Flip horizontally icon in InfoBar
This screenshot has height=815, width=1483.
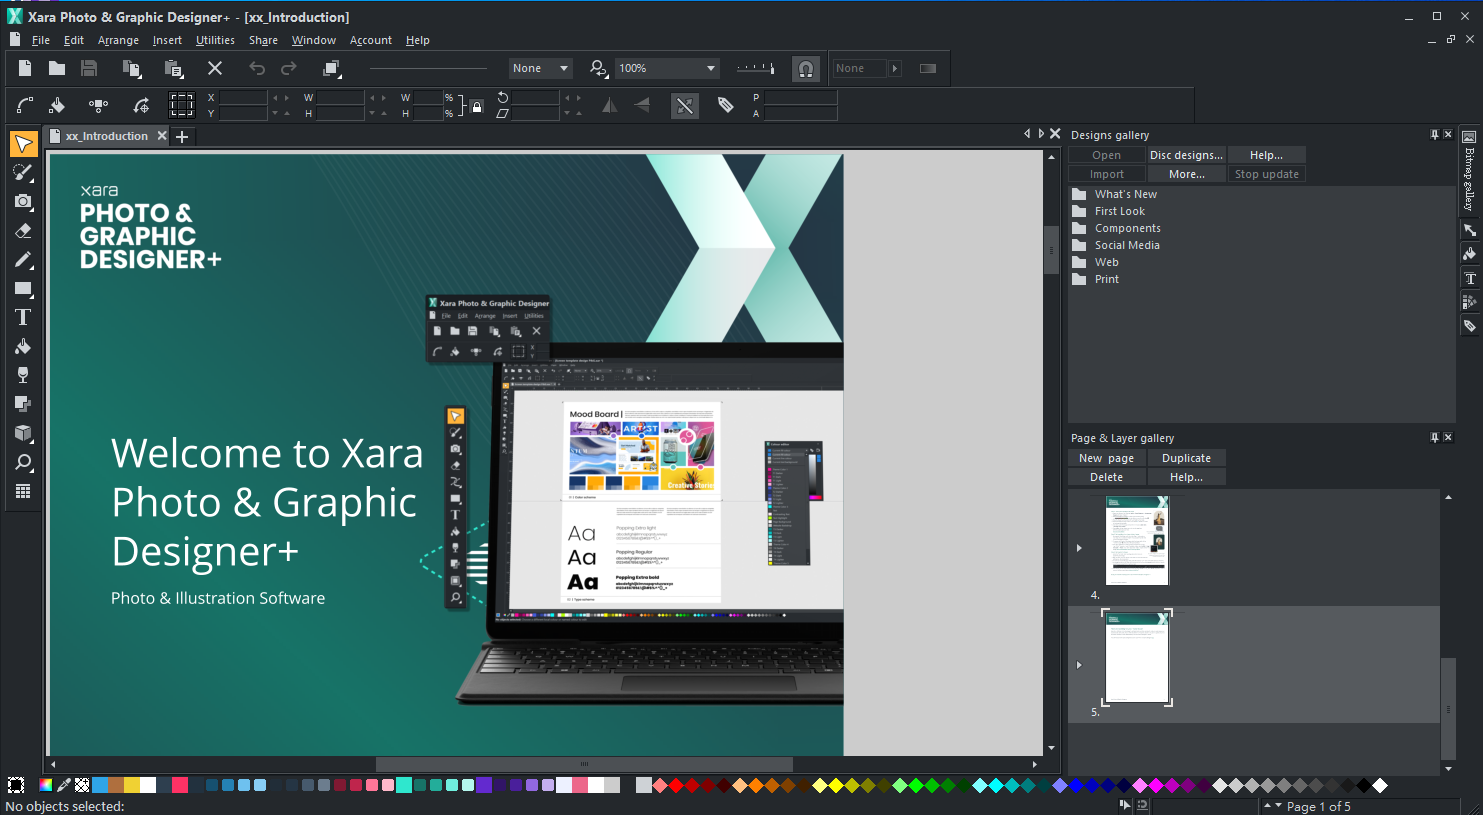[x=609, y=105]
